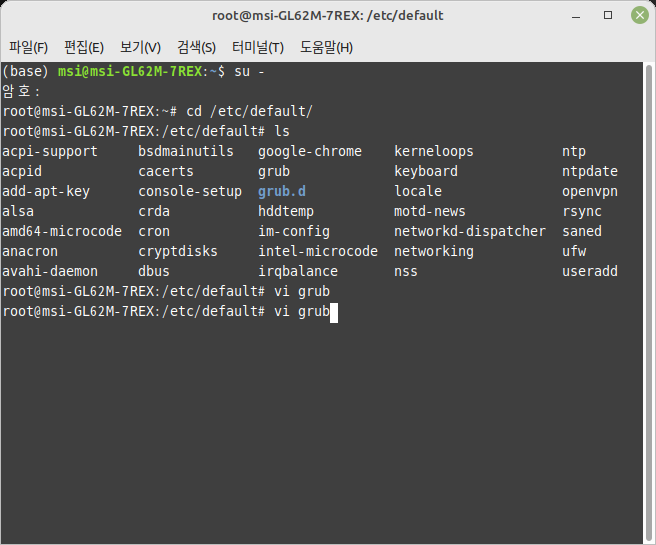Viewport: 656px width, 545px height.
Task: Click the cacerts entry
Action: coord(166,171)
